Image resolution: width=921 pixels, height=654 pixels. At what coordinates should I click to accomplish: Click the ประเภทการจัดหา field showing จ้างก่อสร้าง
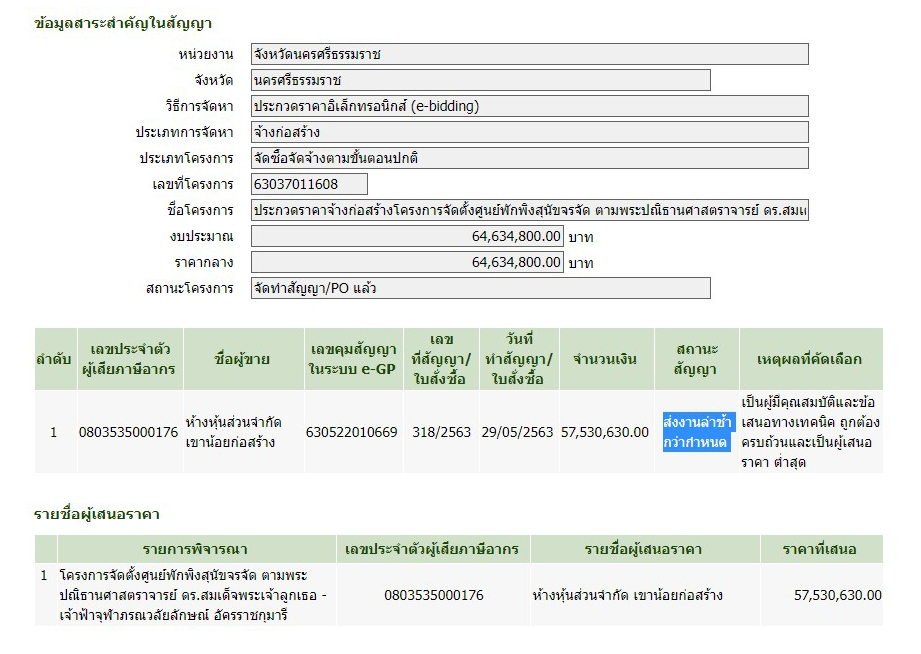click(529, 132)
